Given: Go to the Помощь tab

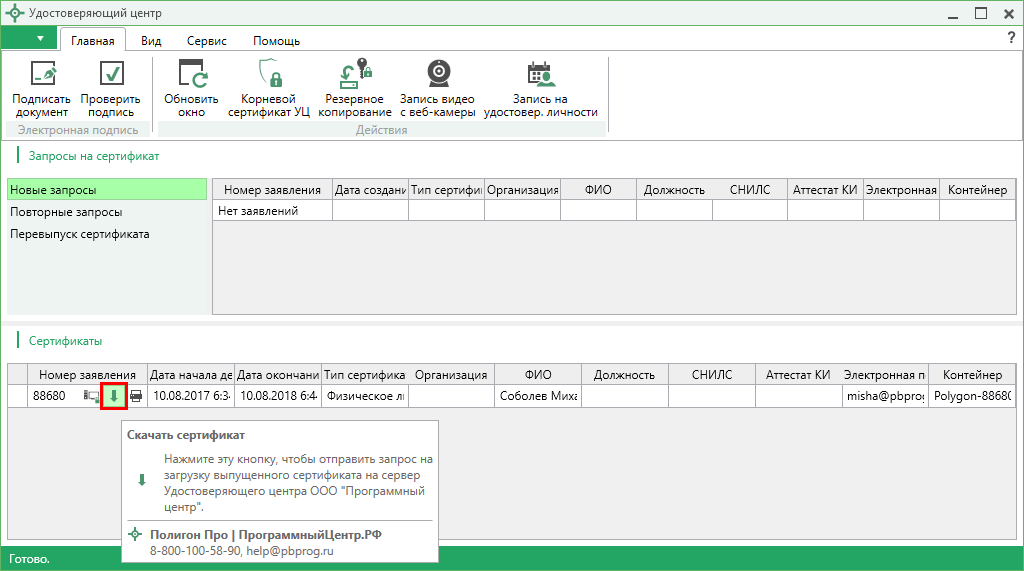Looking at the screenshot, I should [x=276, y=41].
